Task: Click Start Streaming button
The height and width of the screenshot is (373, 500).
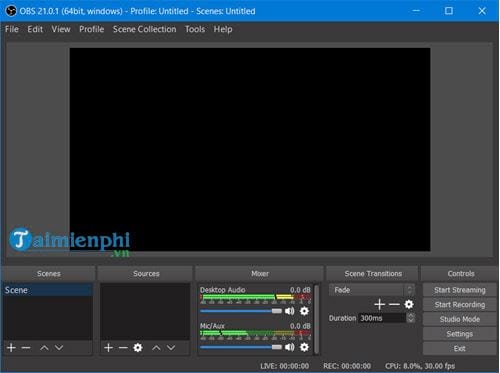Action: pos(460,290)
